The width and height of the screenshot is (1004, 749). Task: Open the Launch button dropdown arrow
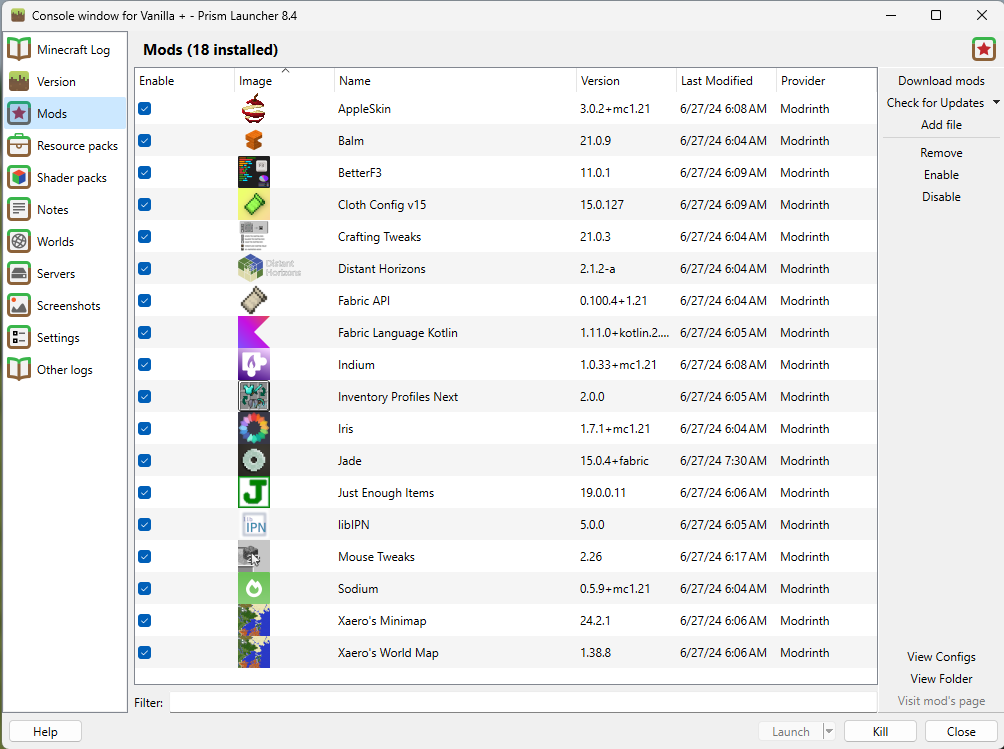828,731
